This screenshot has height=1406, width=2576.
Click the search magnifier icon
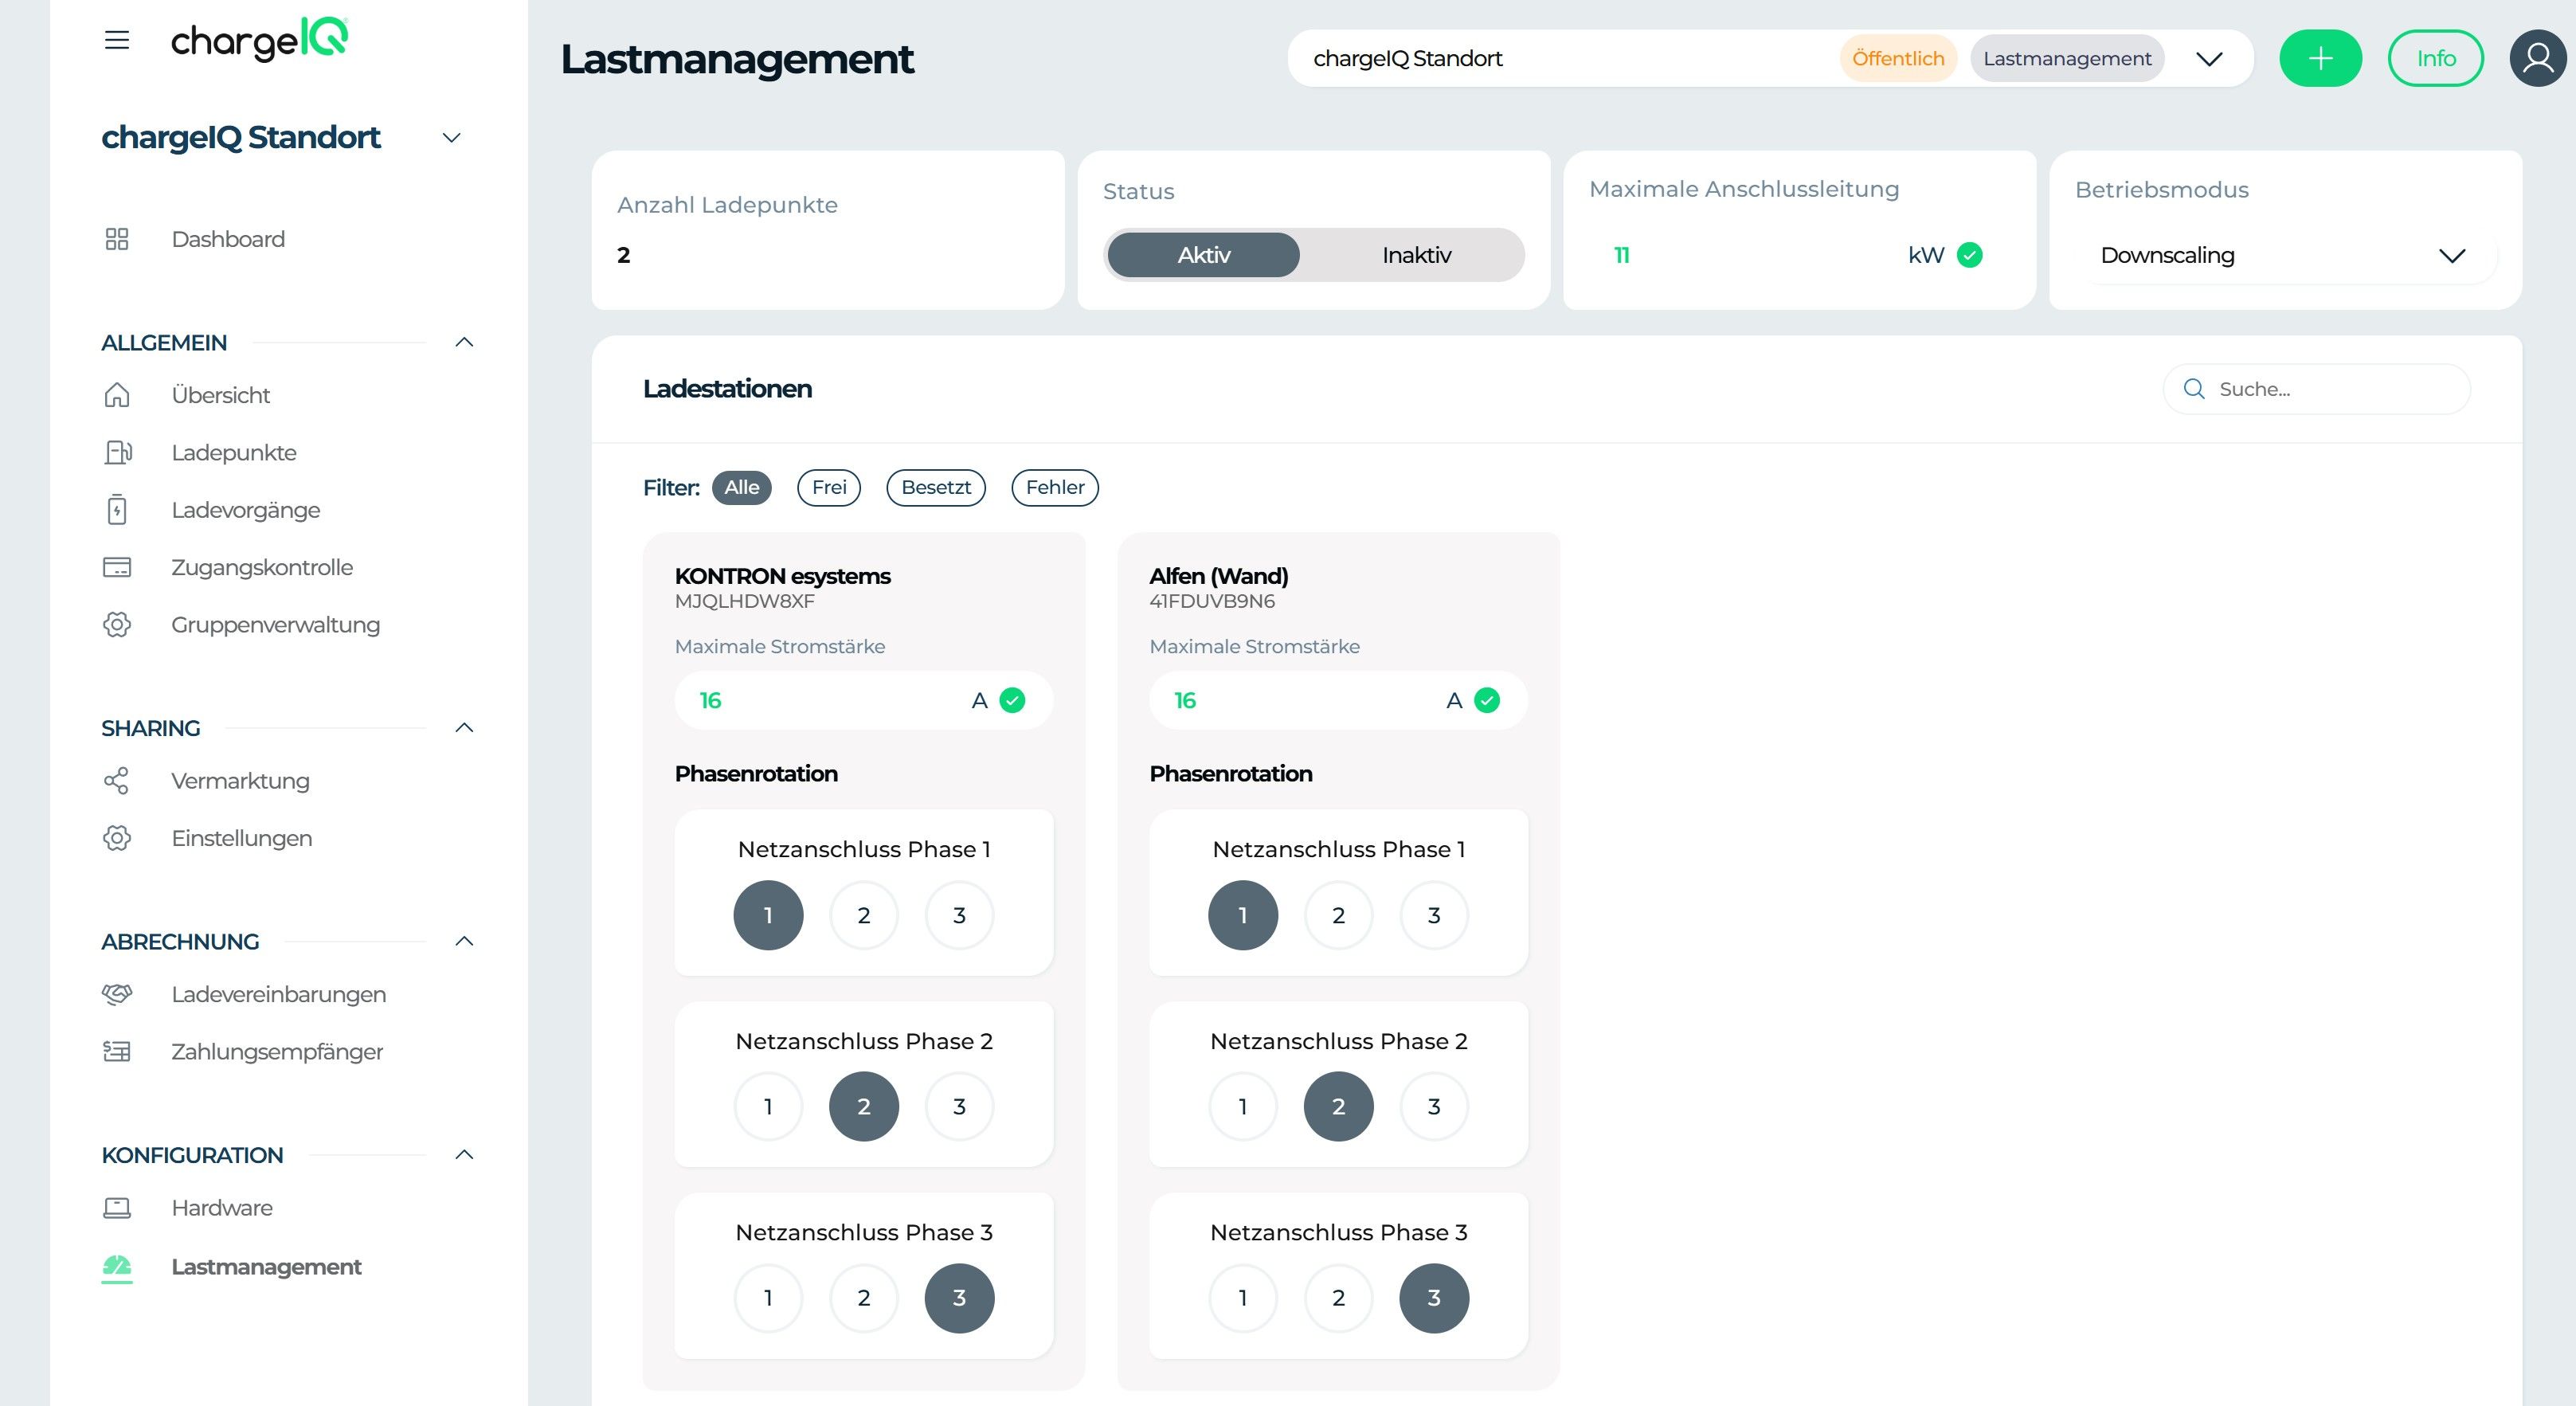[2194, 389]
